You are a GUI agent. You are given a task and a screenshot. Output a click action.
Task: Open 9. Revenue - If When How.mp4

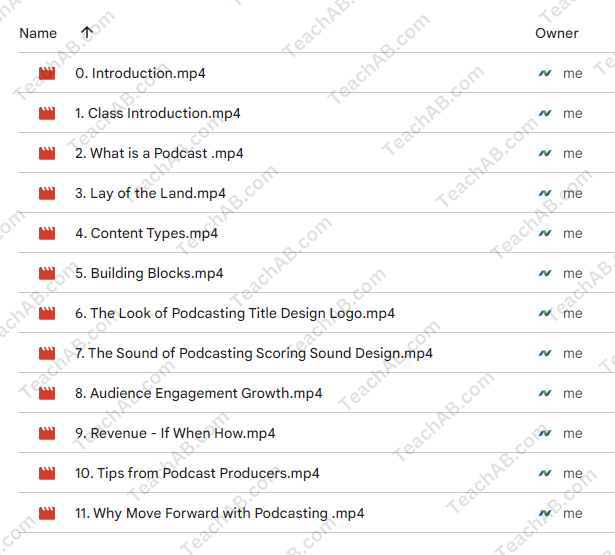click(x=174, y=433)
